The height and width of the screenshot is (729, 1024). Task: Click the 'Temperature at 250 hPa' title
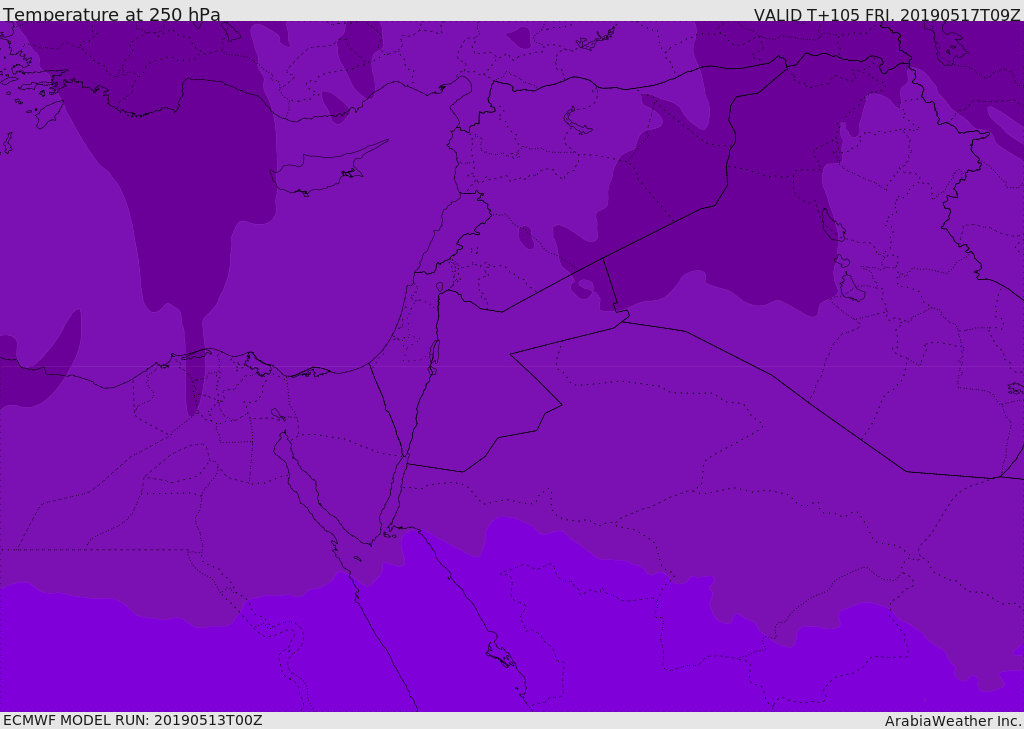[112, 14]
